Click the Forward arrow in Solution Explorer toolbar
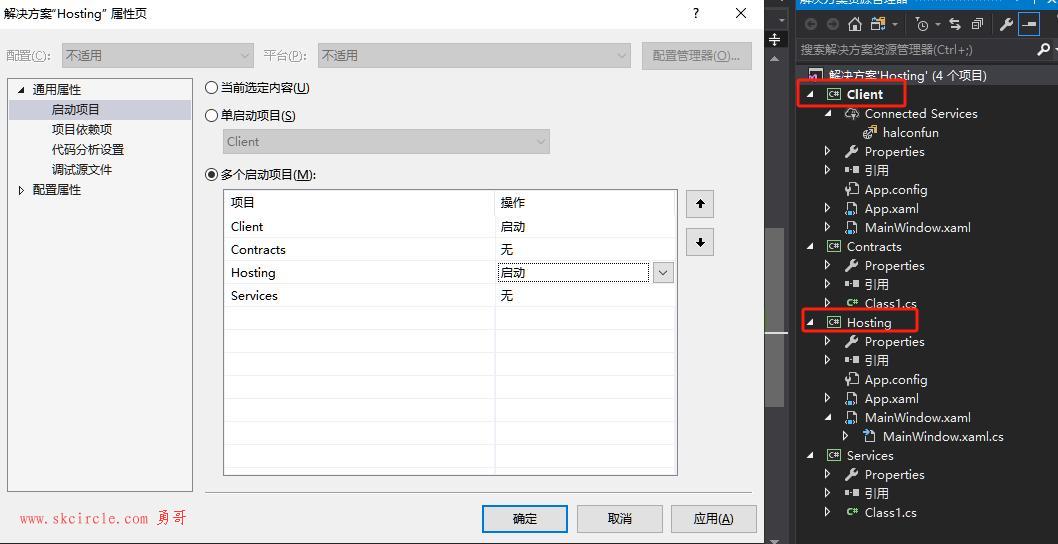Screen dimensions: 1058x544 tap(833, 24)
